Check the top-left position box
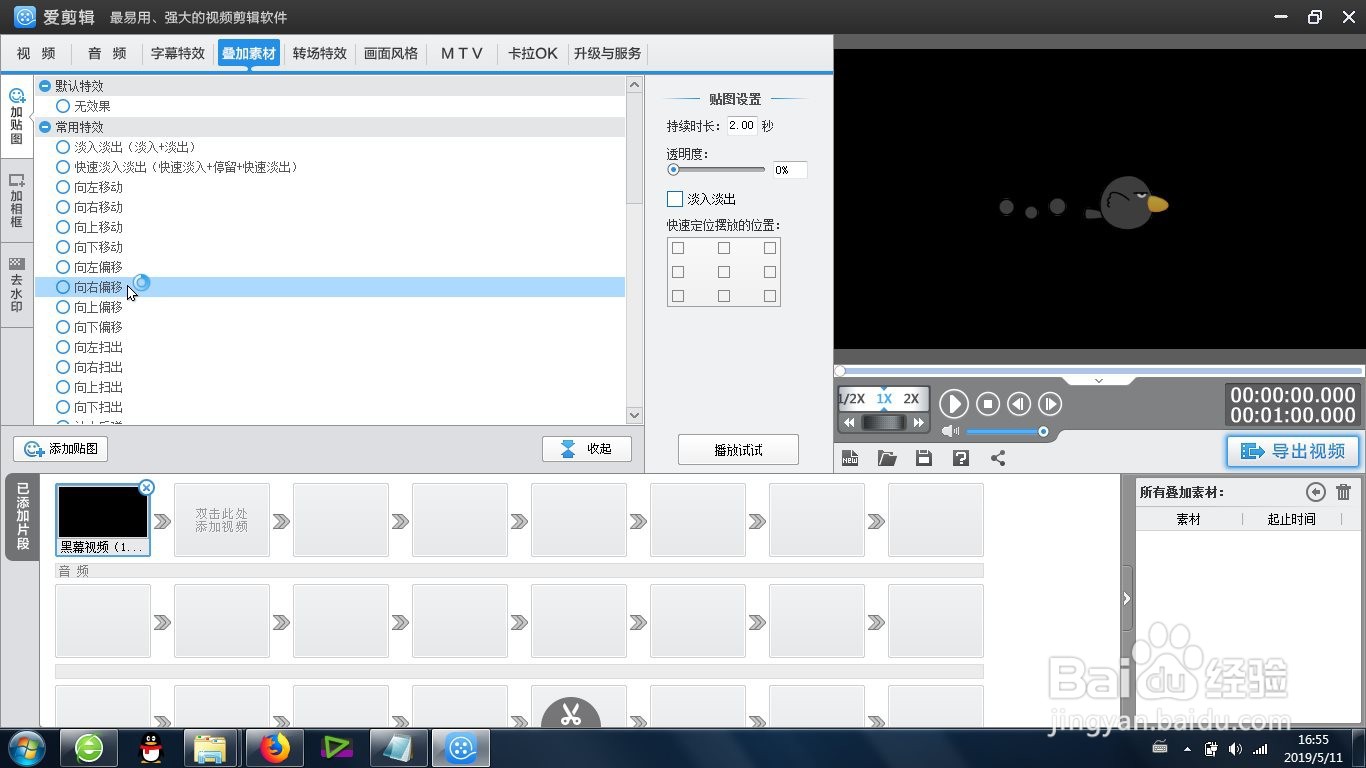The image size is (1366, 768). coord(678,248)
